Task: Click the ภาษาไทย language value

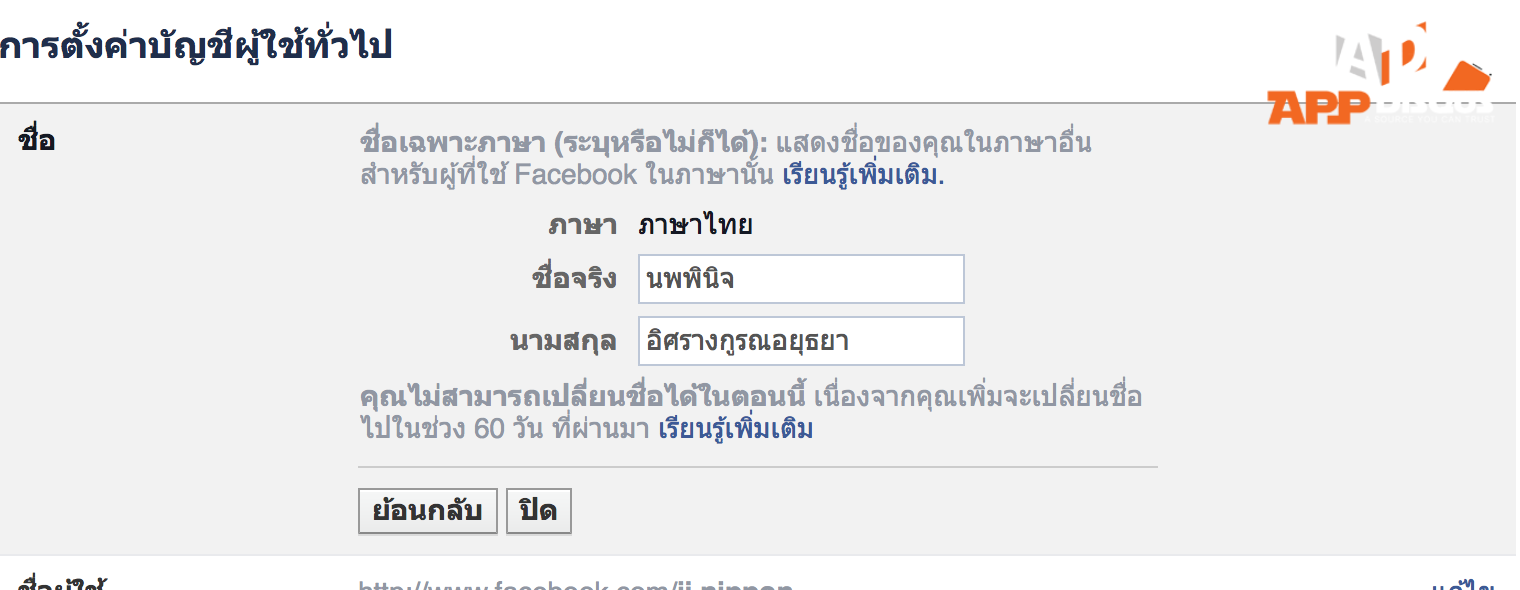Action: pos(695,225)
